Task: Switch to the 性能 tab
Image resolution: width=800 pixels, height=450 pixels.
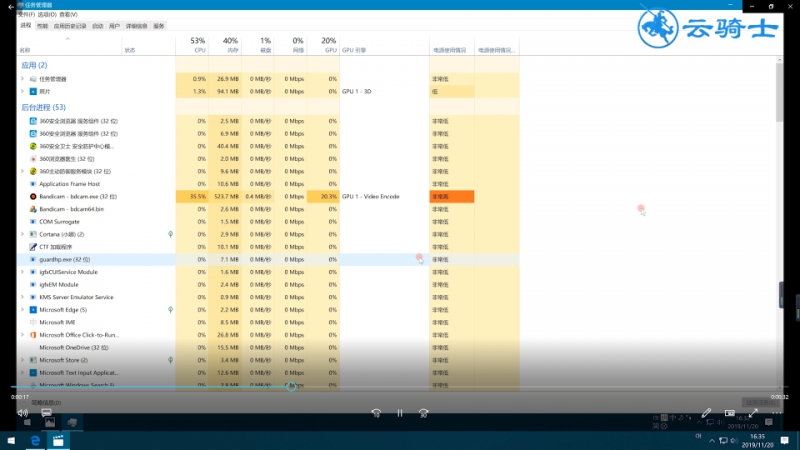Action: (42, 26)
